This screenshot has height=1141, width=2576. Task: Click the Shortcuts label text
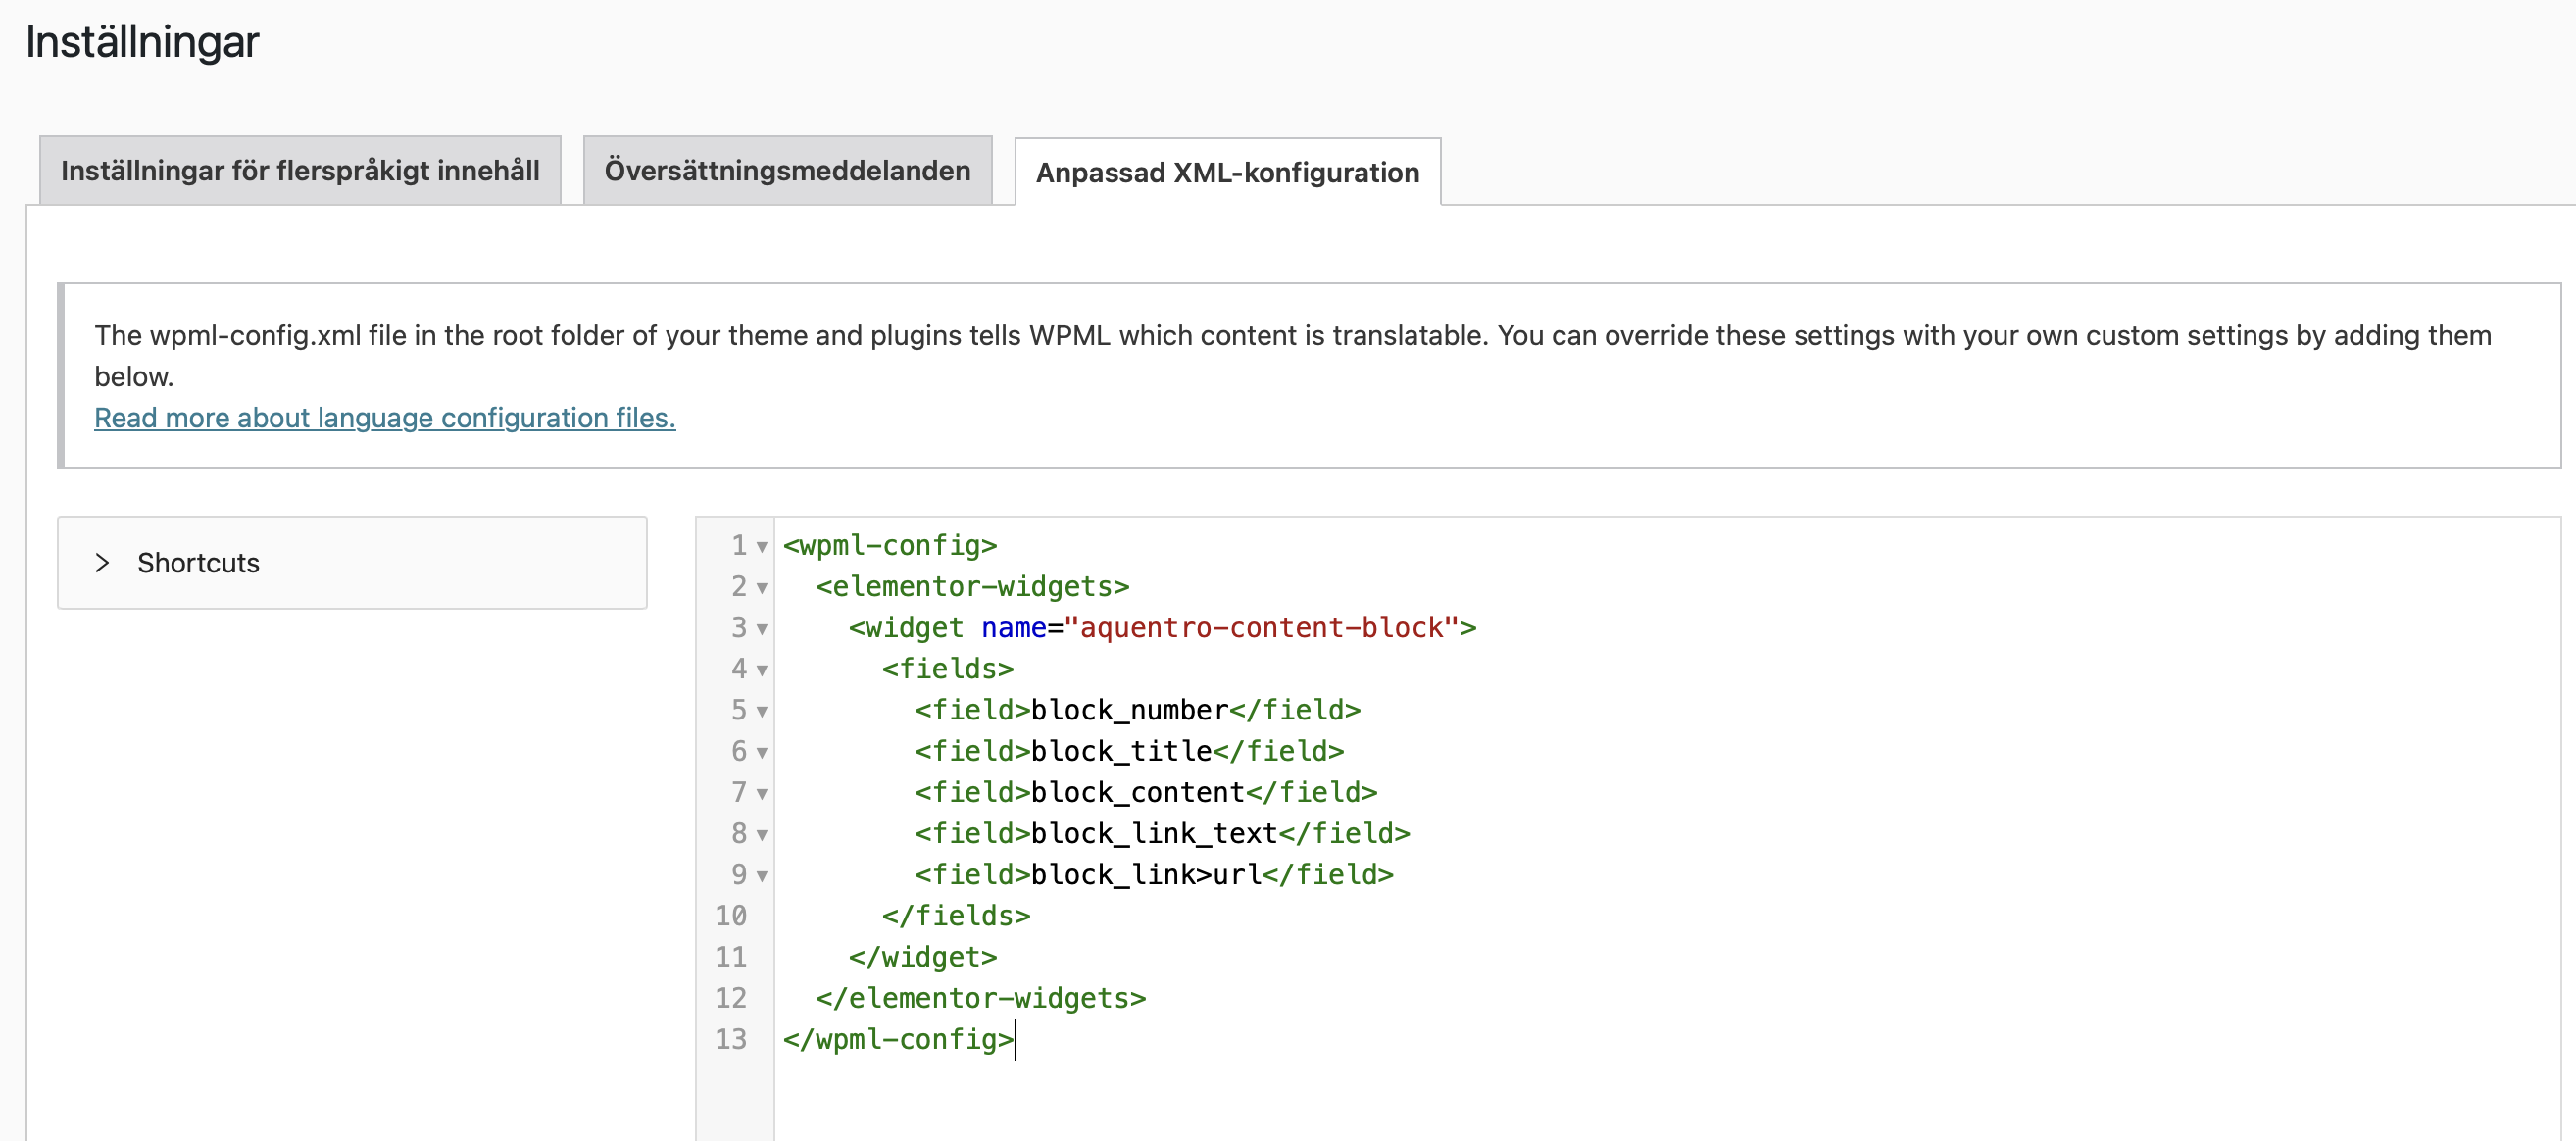(198, 563)
